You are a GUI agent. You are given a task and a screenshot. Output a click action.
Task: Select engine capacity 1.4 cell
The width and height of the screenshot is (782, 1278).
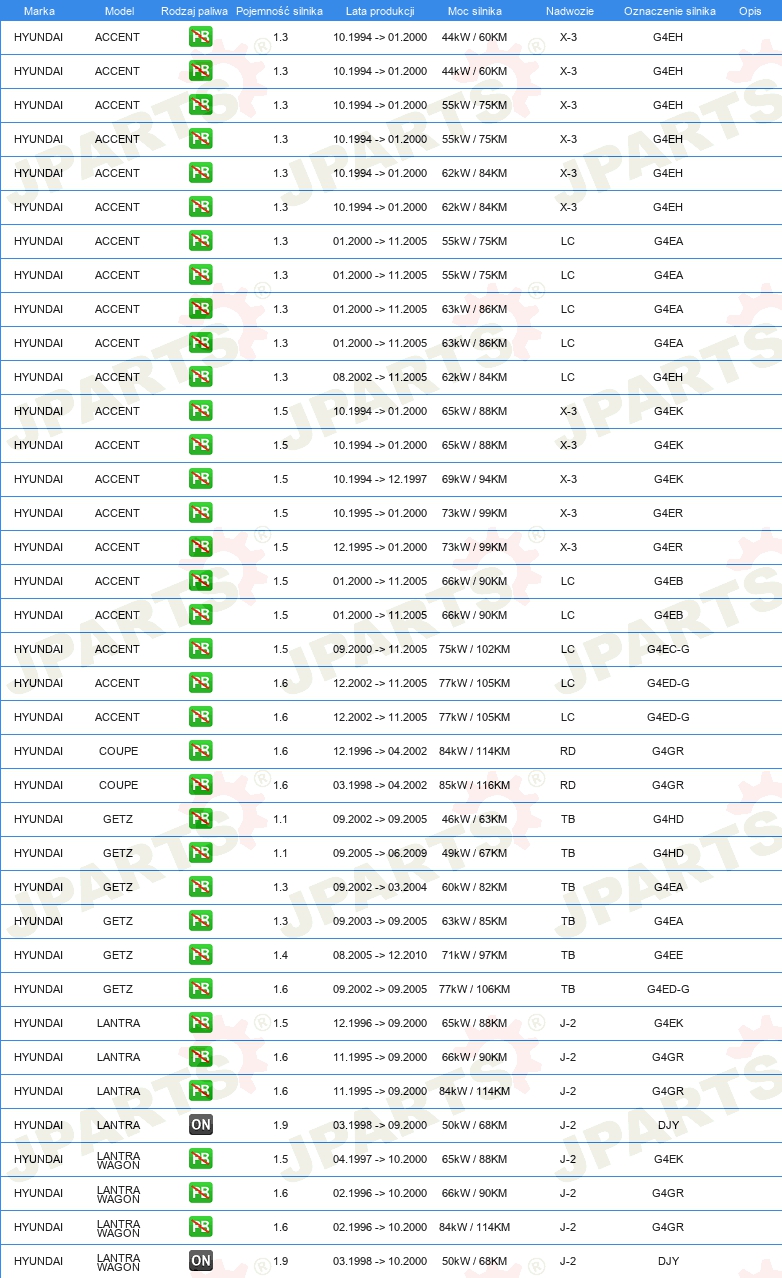280,955
